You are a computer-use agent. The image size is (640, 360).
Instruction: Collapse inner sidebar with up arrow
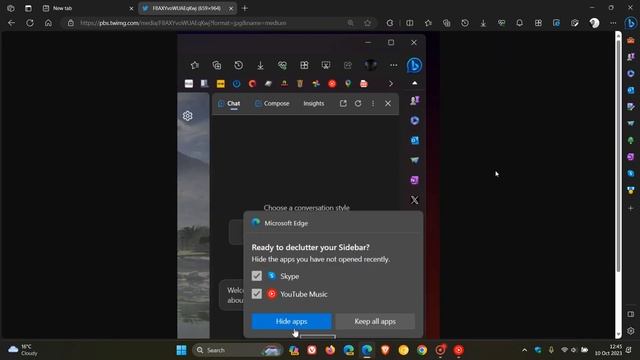click(x=415, y=83)
